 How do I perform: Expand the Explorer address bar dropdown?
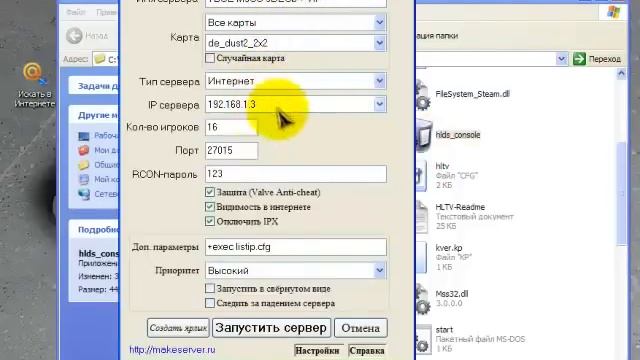tap(562, 59)
